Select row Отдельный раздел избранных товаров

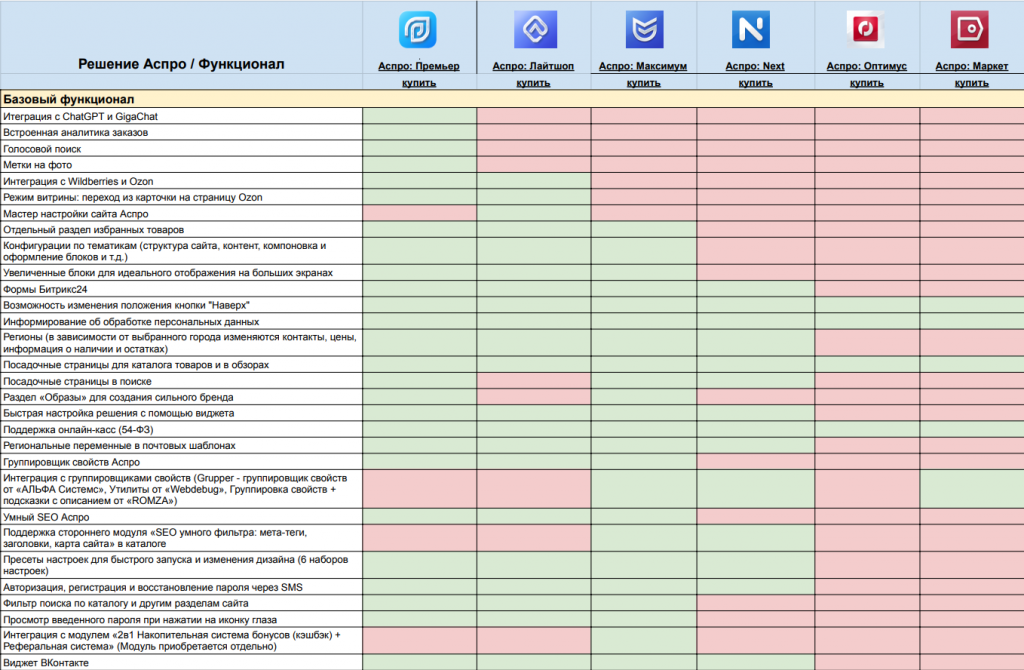(182, 230)
